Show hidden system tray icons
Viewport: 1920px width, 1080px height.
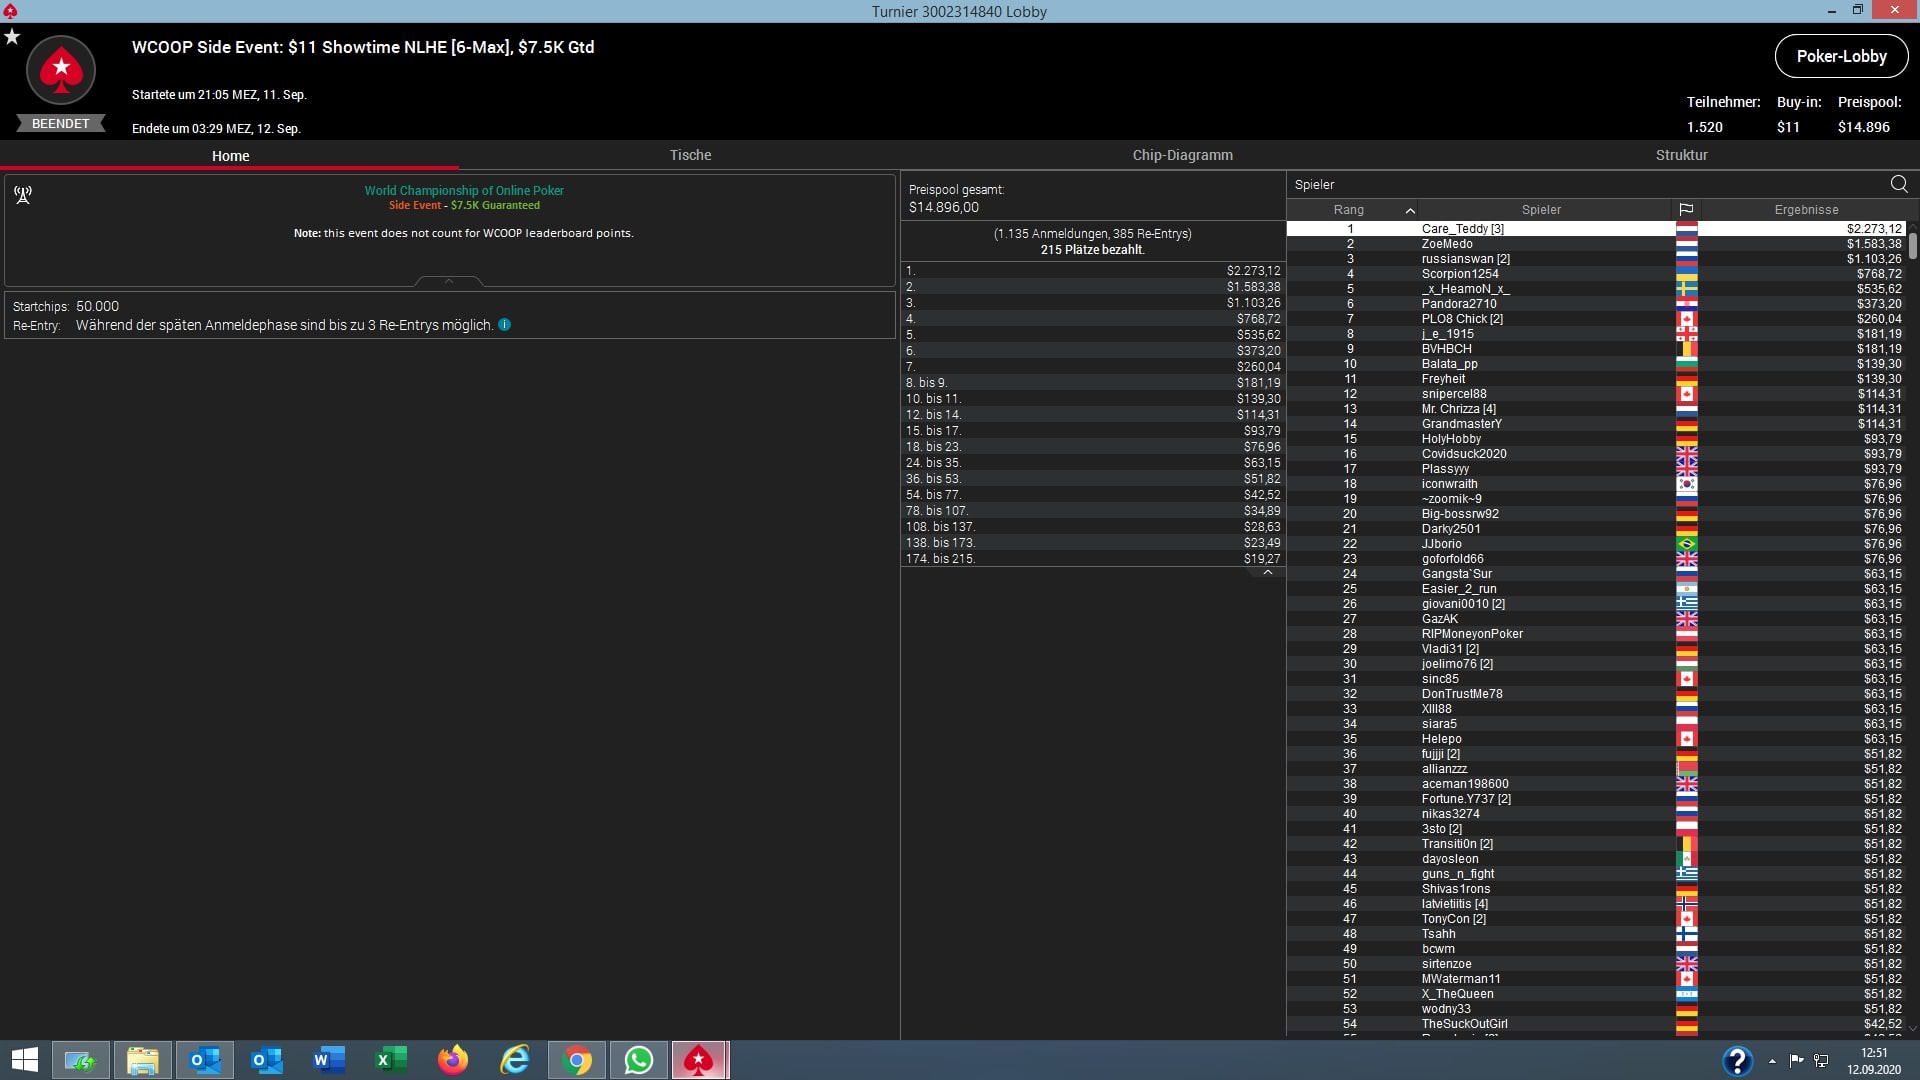tap(1772, 1061)
